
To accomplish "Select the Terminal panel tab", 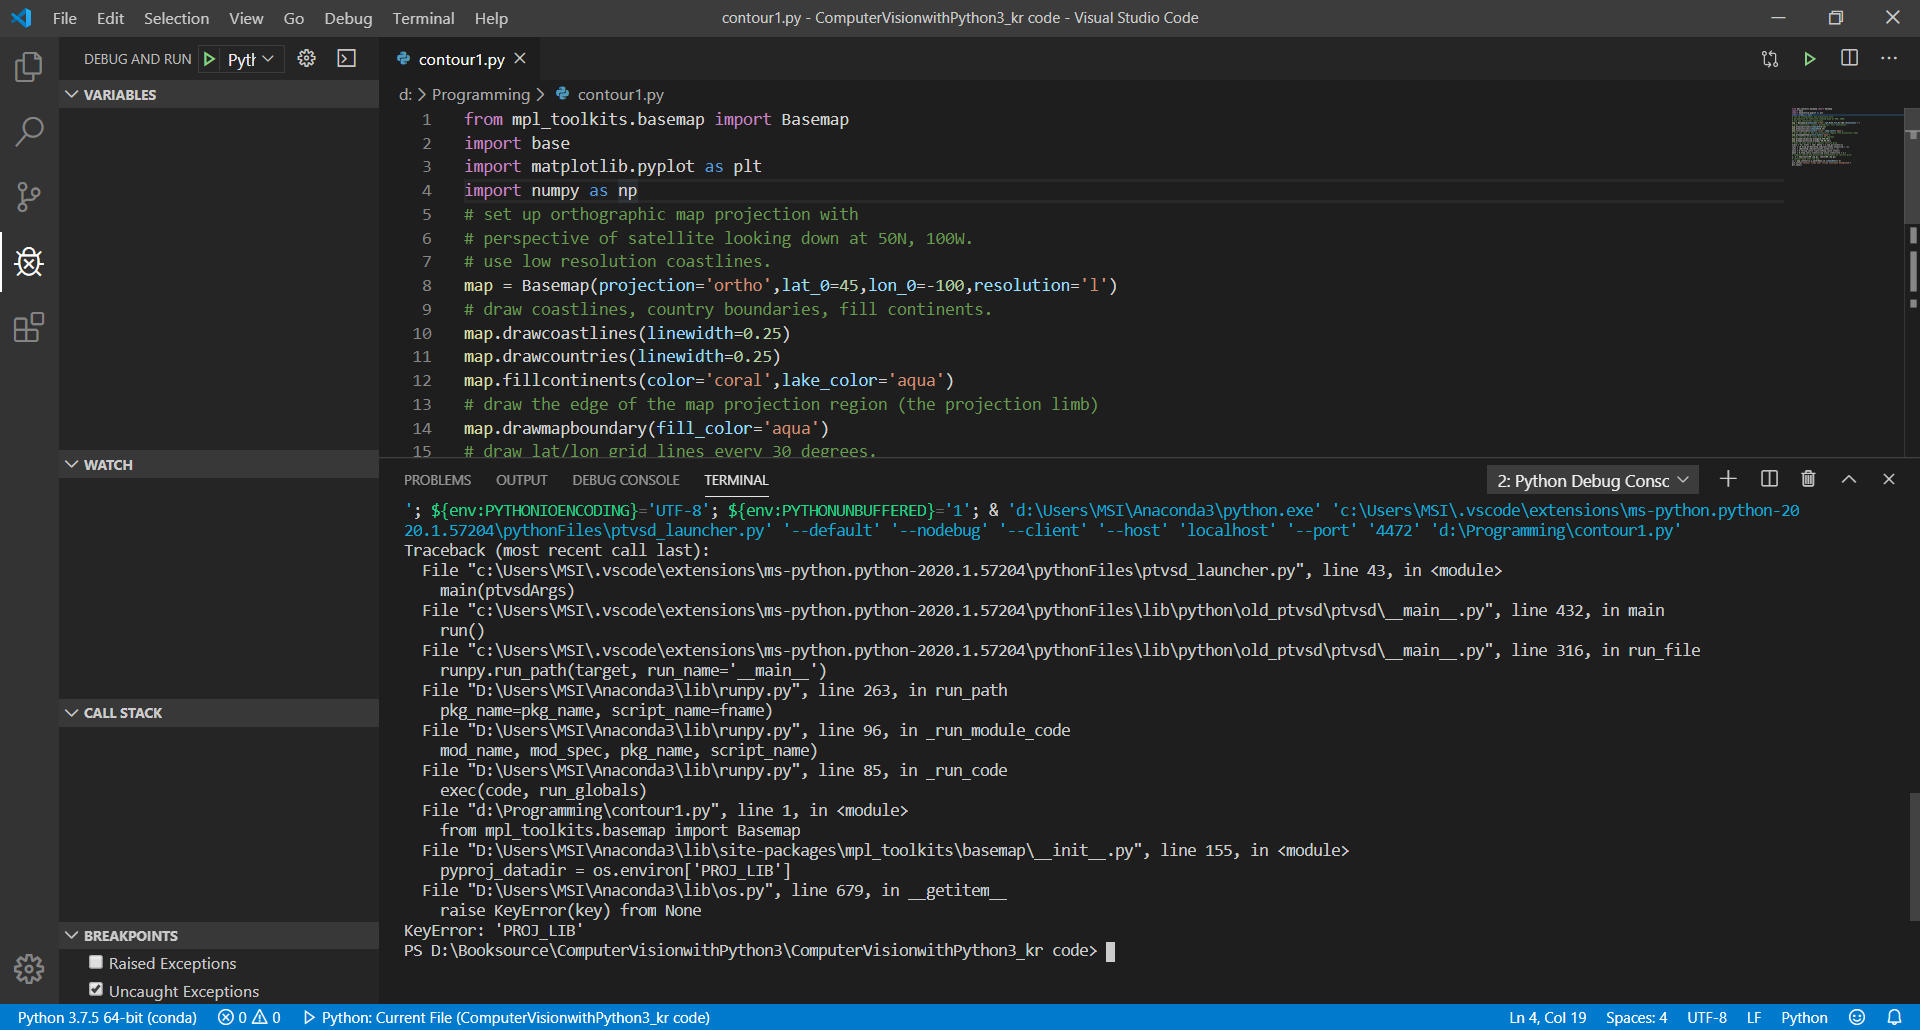I will [x=736, y=480].
